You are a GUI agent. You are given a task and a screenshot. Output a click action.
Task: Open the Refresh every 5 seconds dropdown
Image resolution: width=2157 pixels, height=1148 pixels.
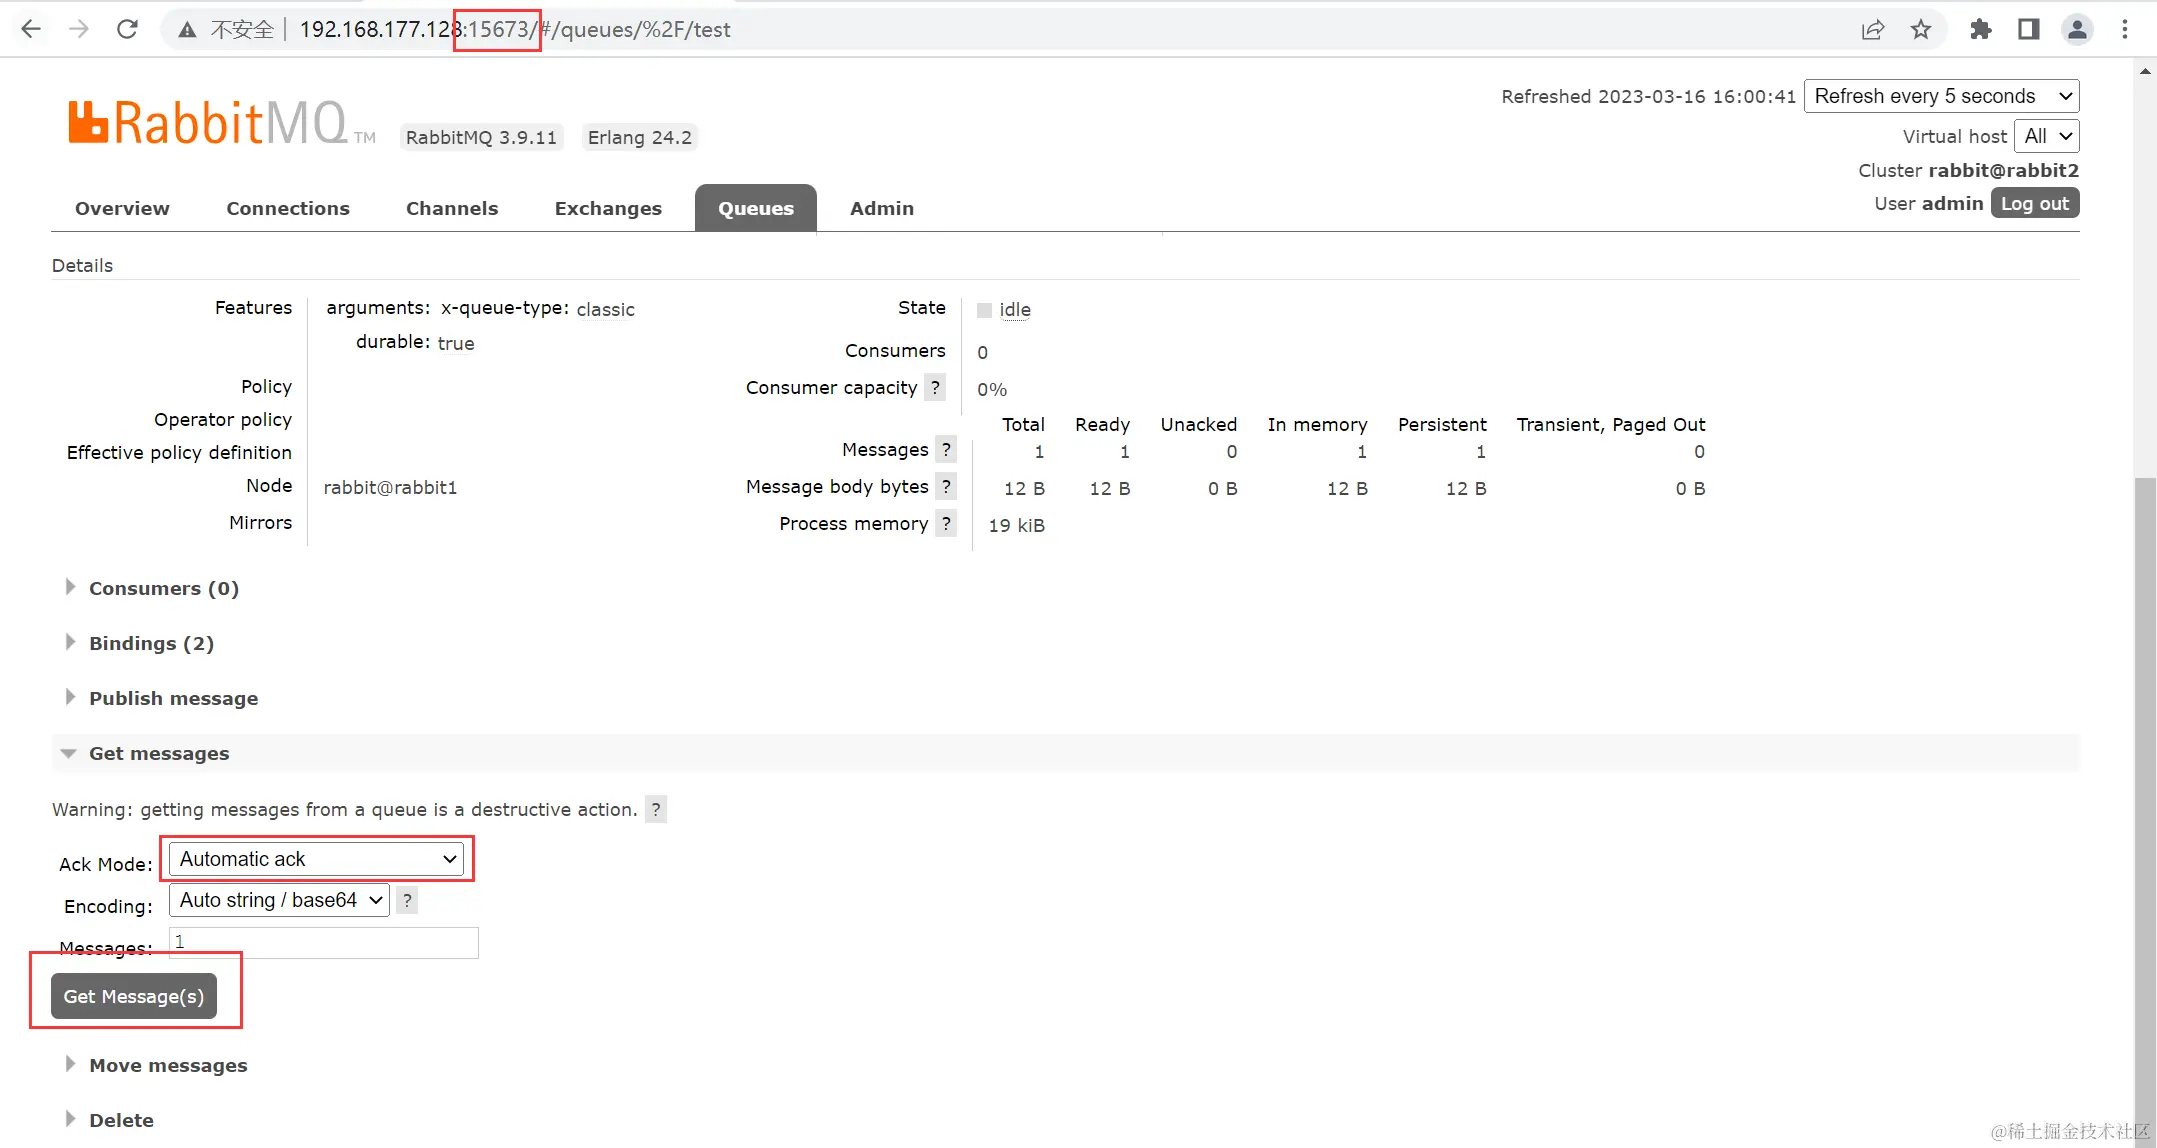tap(1941, 96)
